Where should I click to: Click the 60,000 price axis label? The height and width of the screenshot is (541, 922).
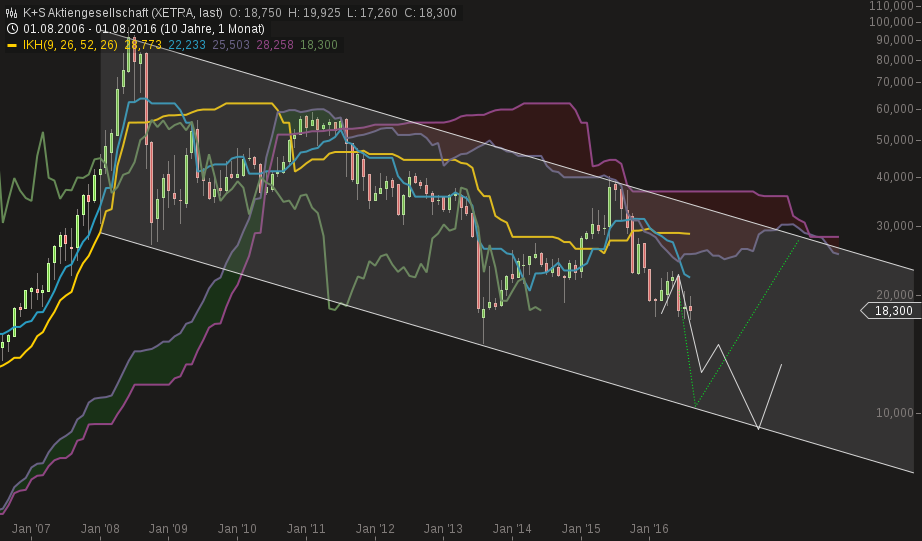pos(894,109)
